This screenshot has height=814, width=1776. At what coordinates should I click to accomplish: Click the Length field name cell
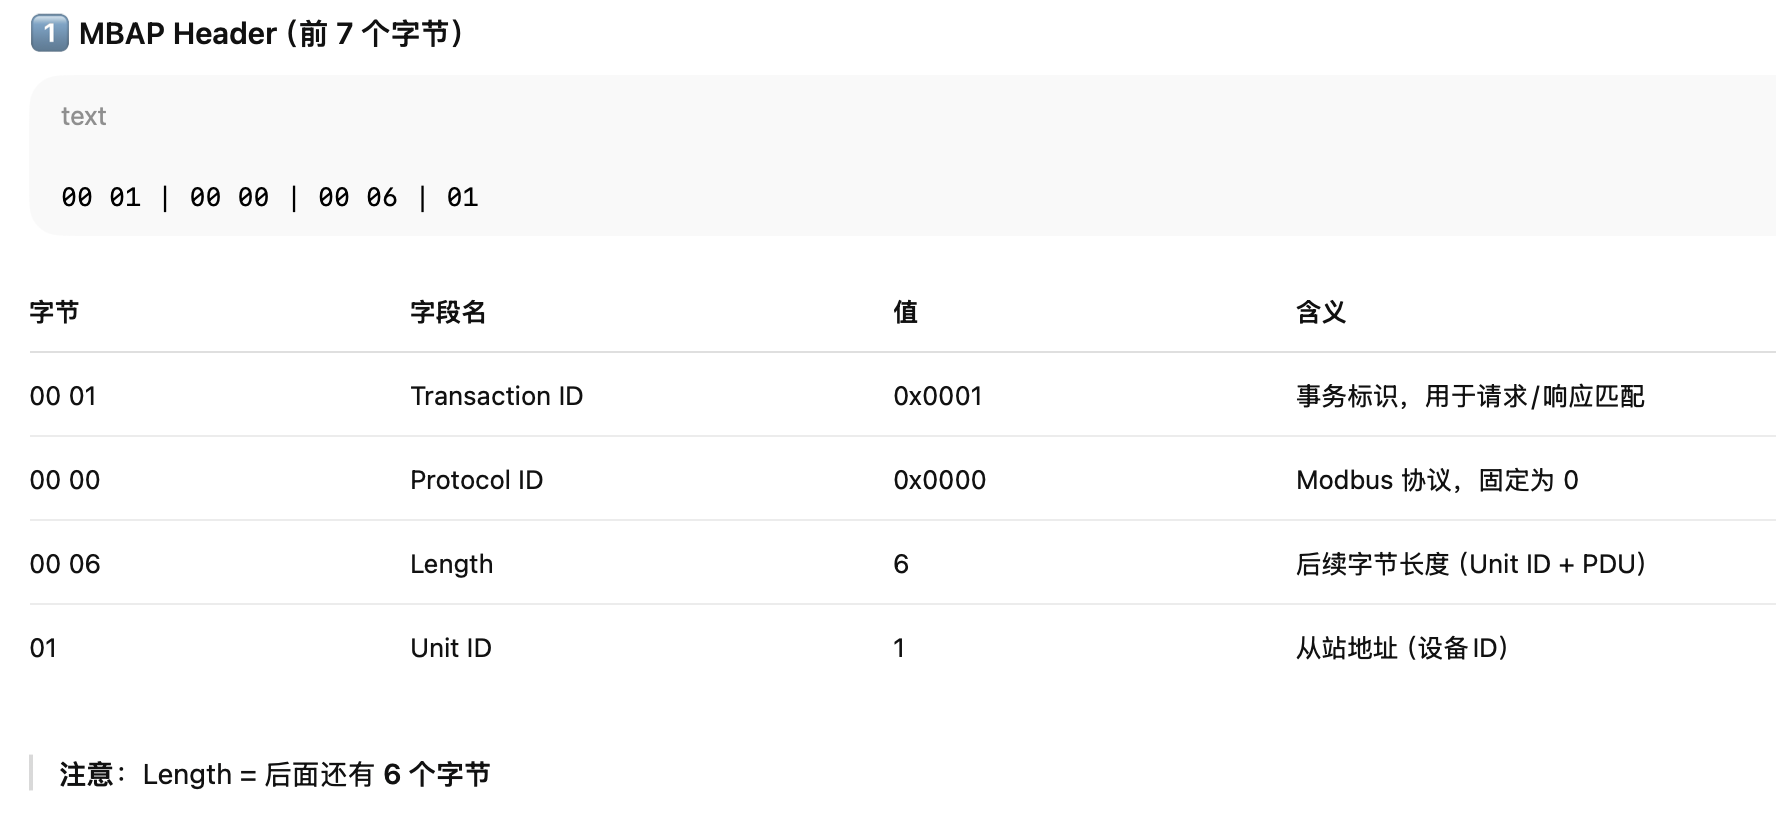click(451, 564)
